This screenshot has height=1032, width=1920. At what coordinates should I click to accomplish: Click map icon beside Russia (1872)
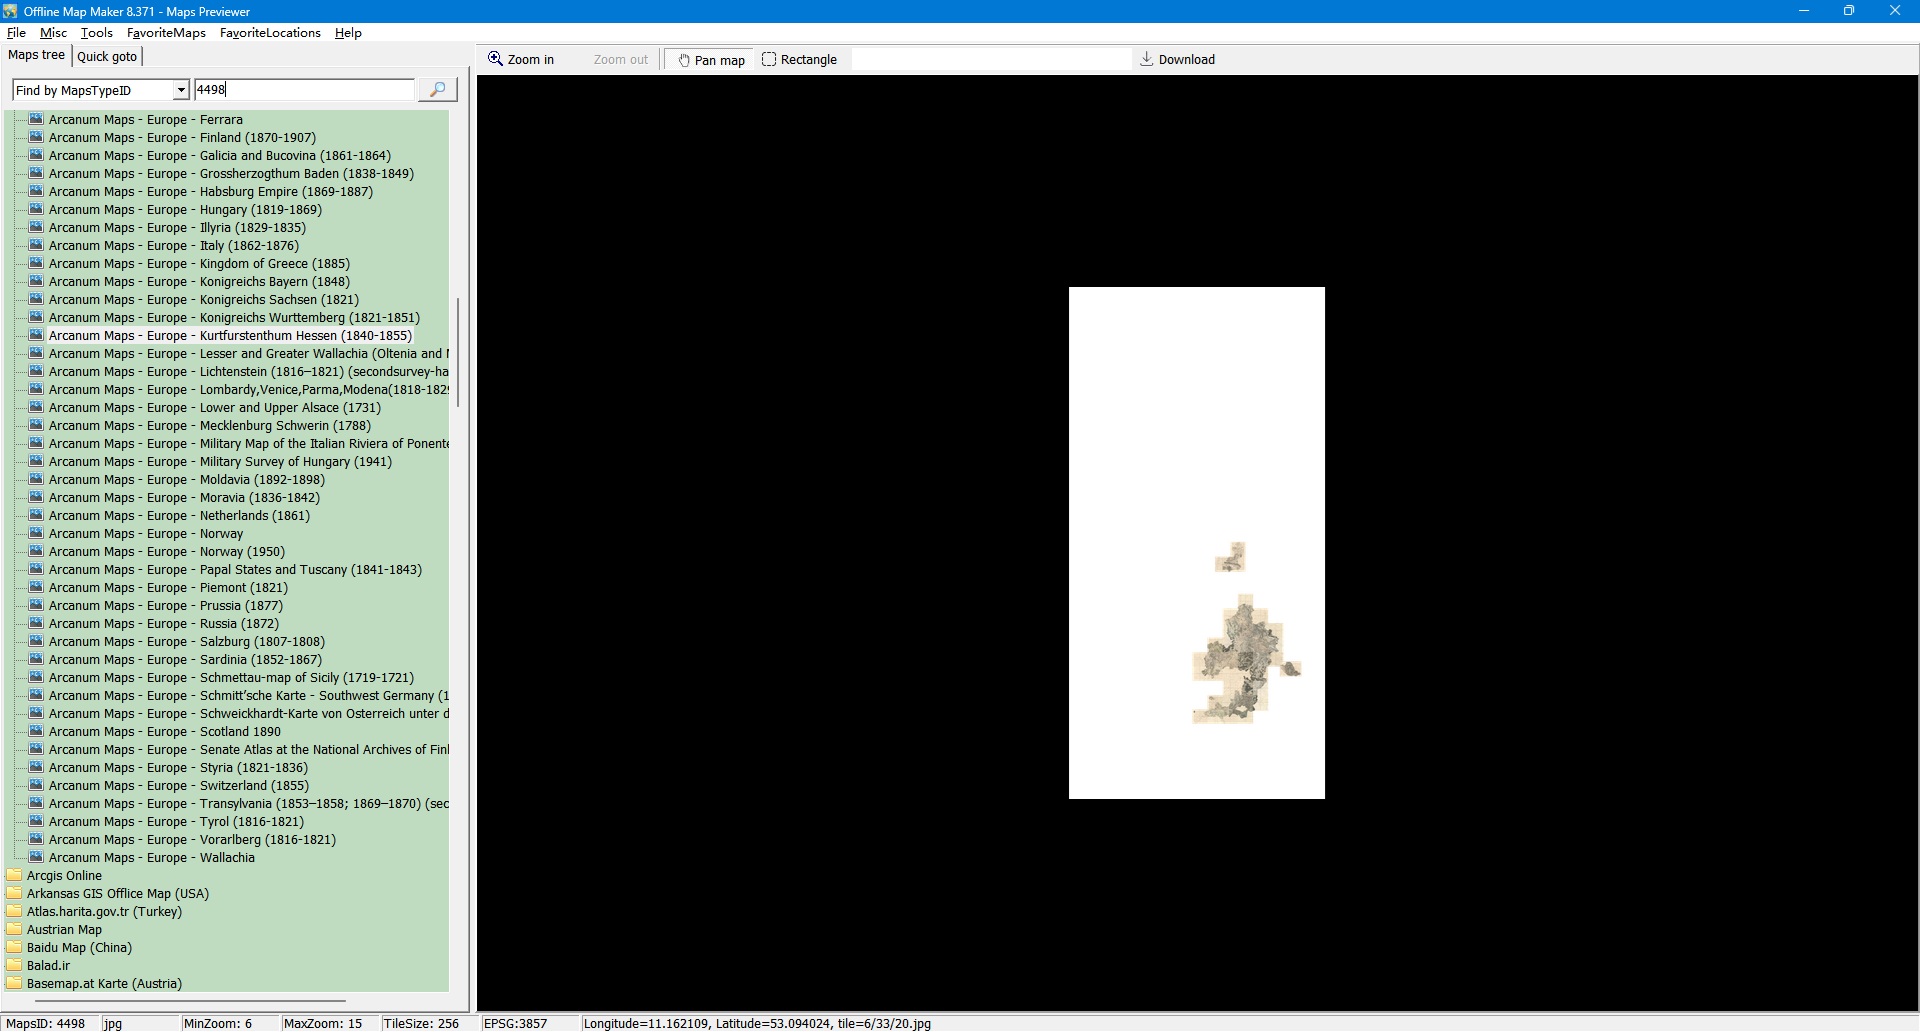(36, 623)
